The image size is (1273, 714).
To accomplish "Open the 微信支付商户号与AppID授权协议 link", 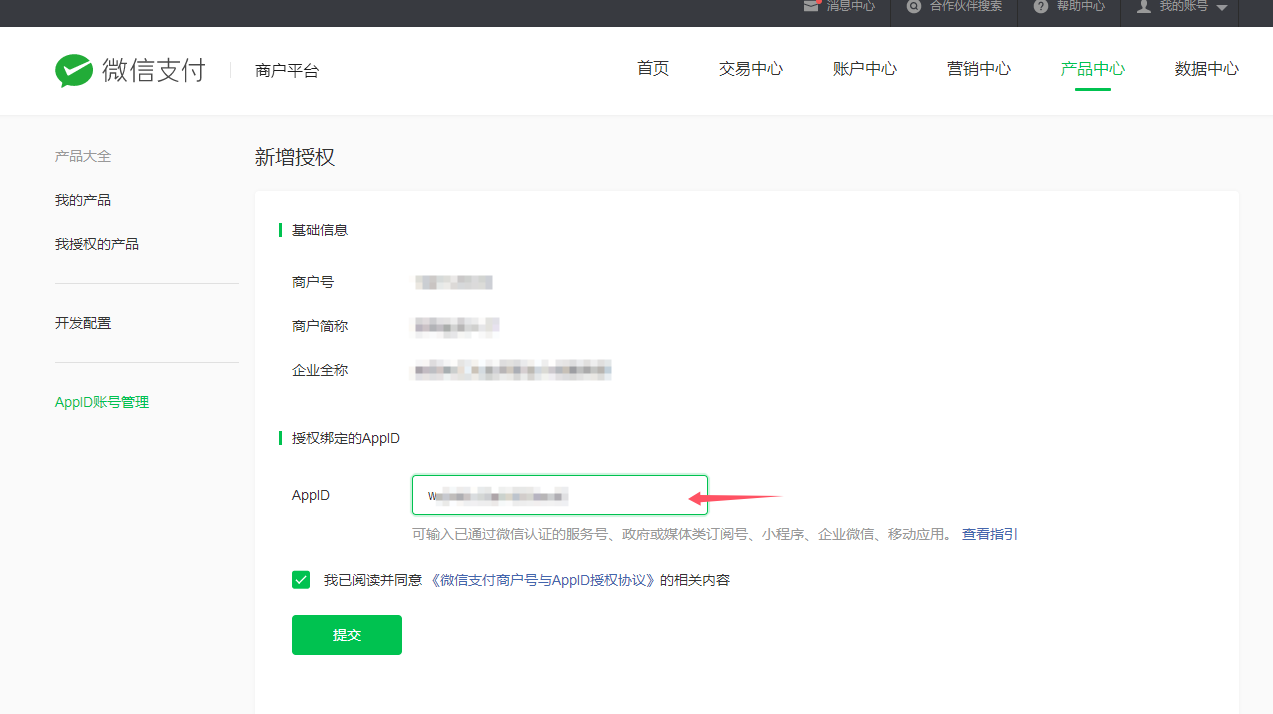I will (543, 580).
